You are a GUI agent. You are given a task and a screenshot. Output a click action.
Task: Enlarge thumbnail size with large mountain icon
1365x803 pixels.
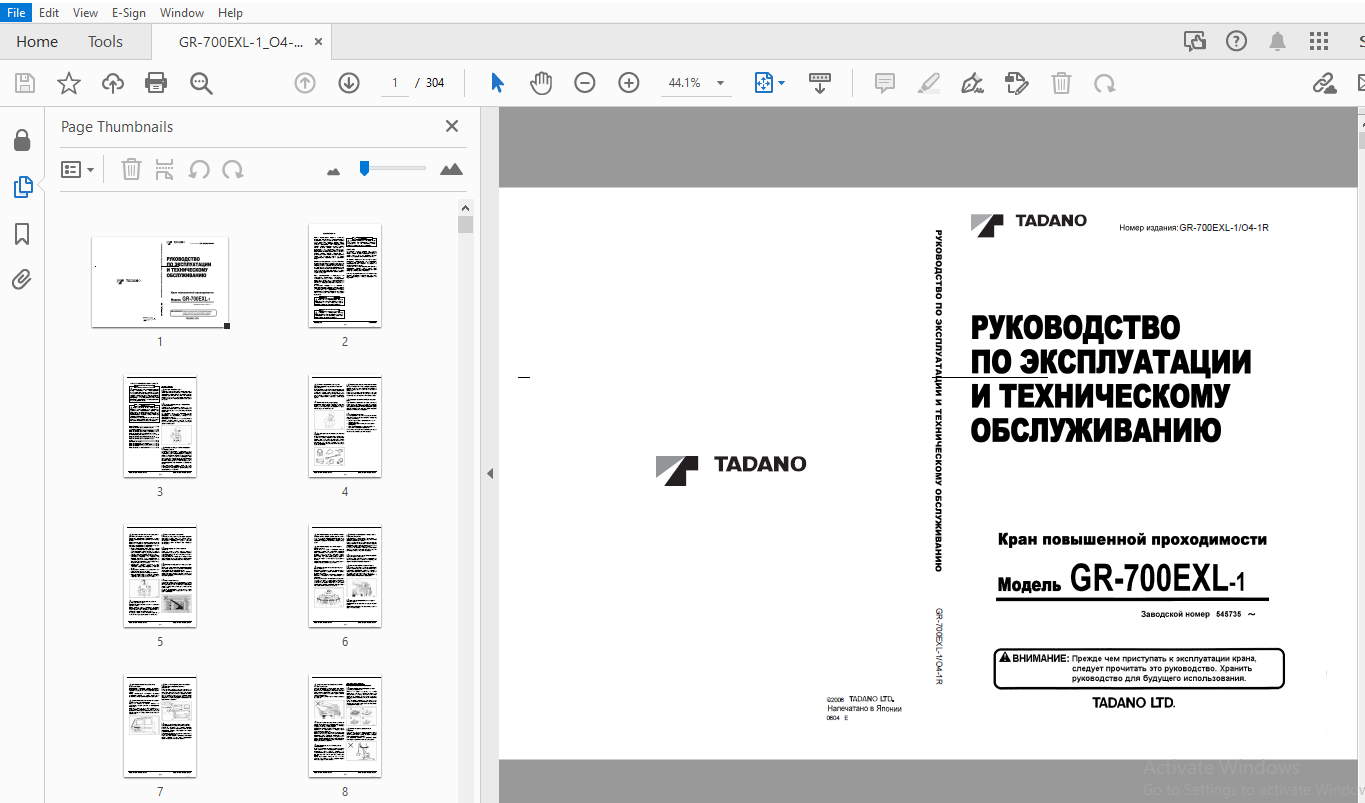[451, 169]
